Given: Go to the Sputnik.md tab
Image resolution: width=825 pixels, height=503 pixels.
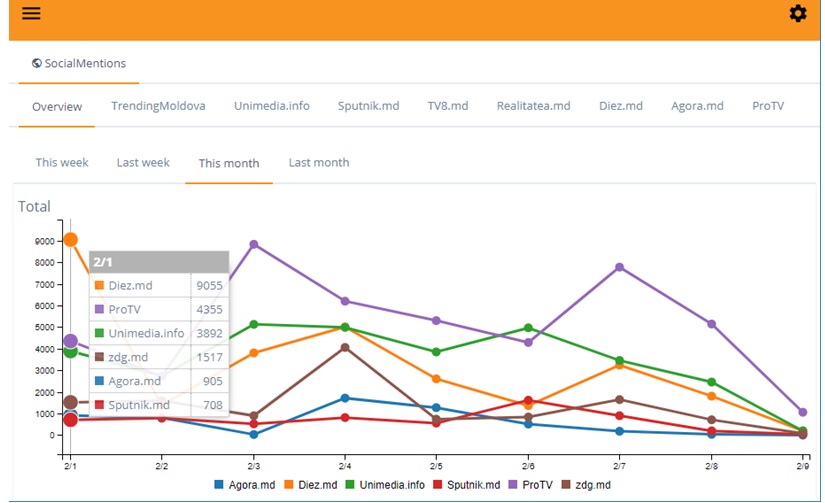Looking at the screenshot, I should [x=368, y=106].
